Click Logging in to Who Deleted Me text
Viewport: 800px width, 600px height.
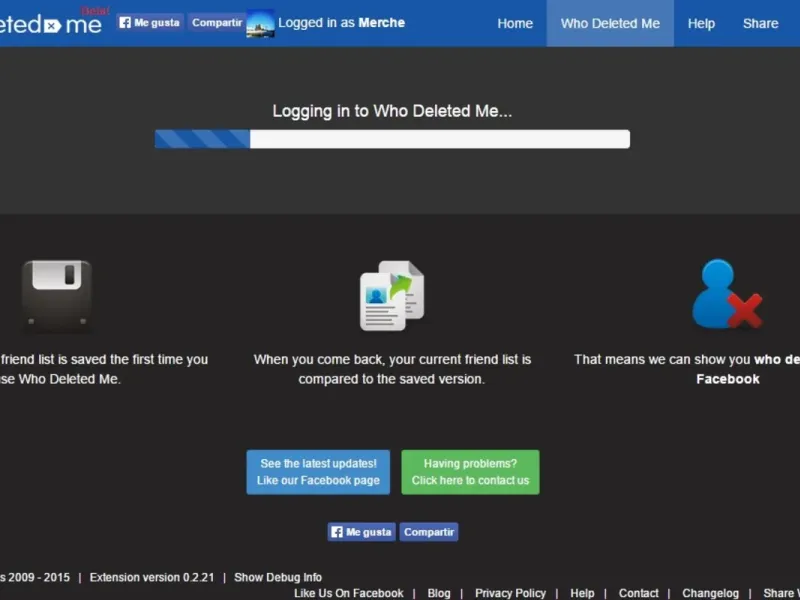(392, 111)
